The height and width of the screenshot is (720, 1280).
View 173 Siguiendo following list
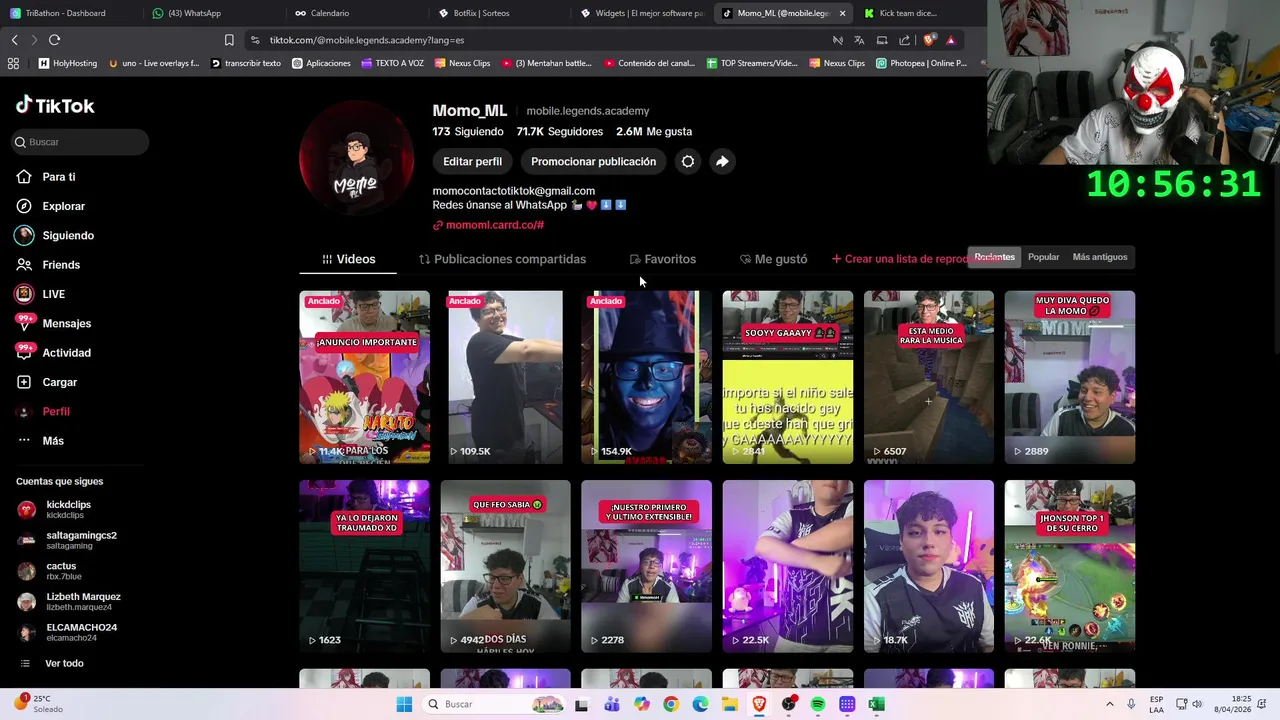click(468, 131)
